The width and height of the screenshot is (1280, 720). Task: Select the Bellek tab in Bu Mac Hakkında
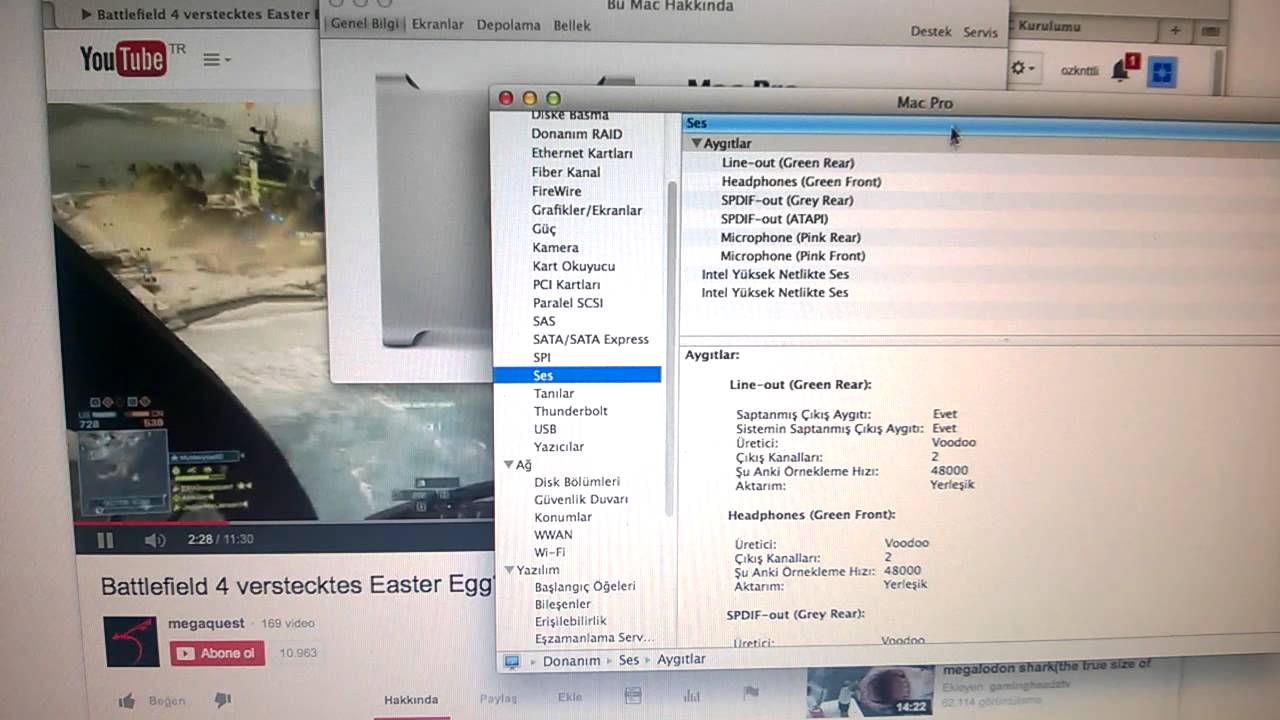[572, 25]
